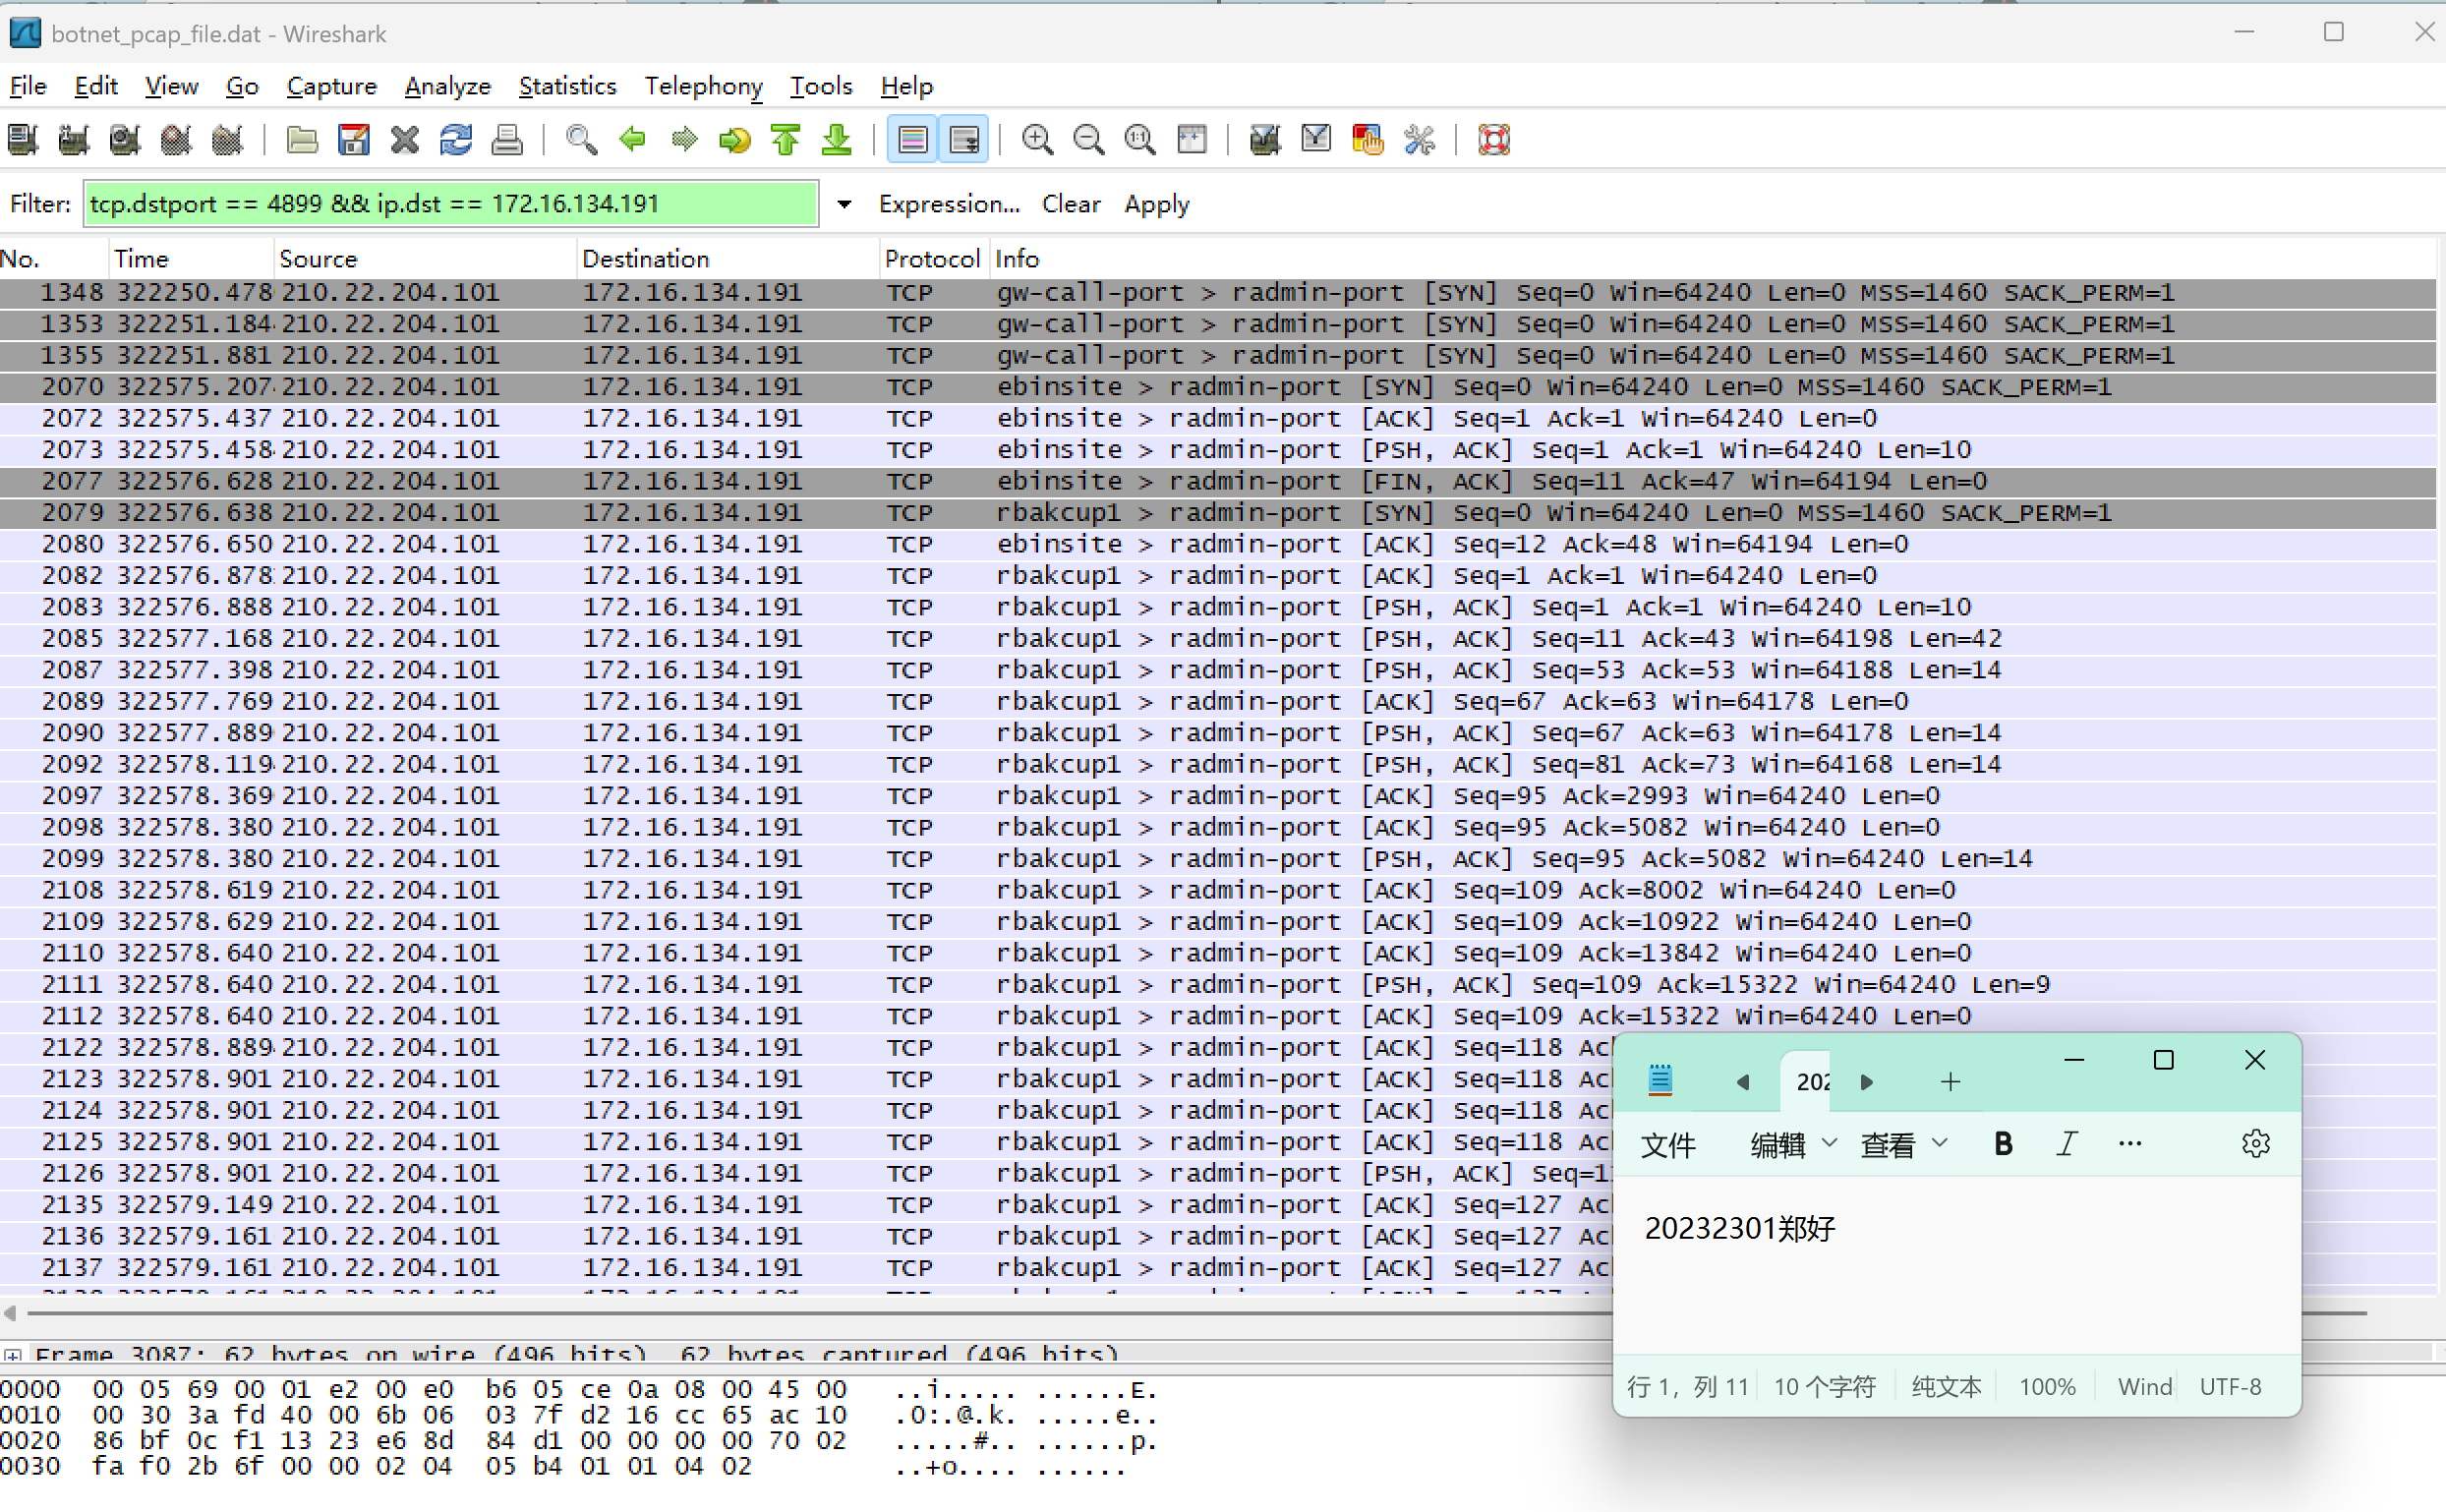Click the Save capture file icon
Image resolution: width=2446 pixels, height=1512 pixels.
[x=354, y=140]
